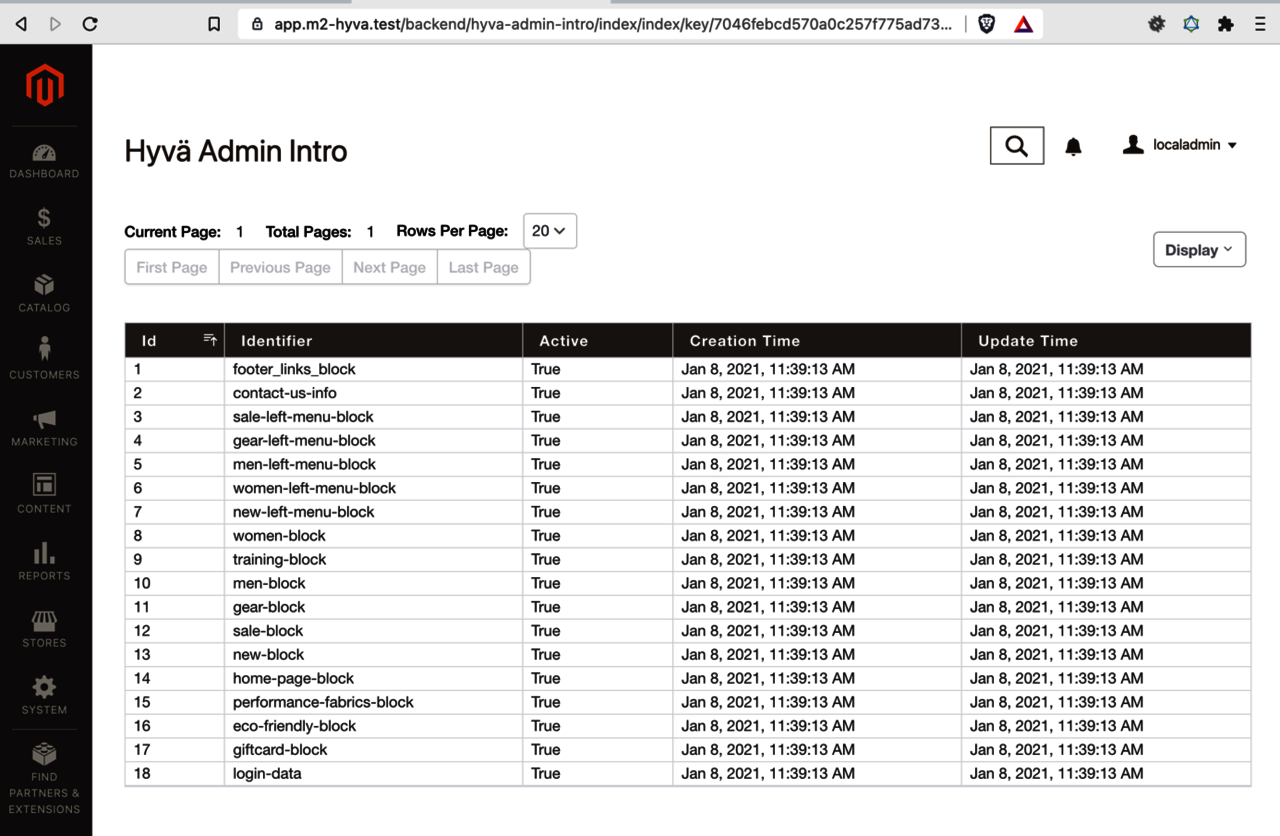
Task: Open the Stores sidebar menu
Action: (44, 629)
